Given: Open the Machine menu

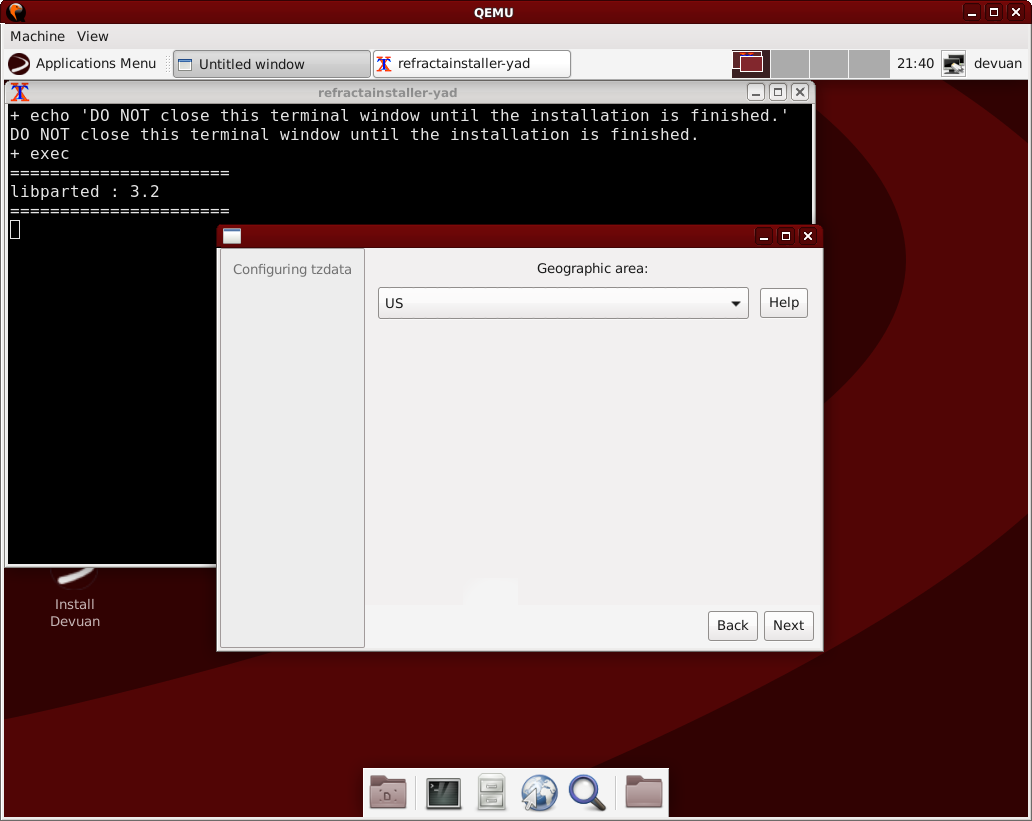Looking at the screenshot, I should click(37, 36).
